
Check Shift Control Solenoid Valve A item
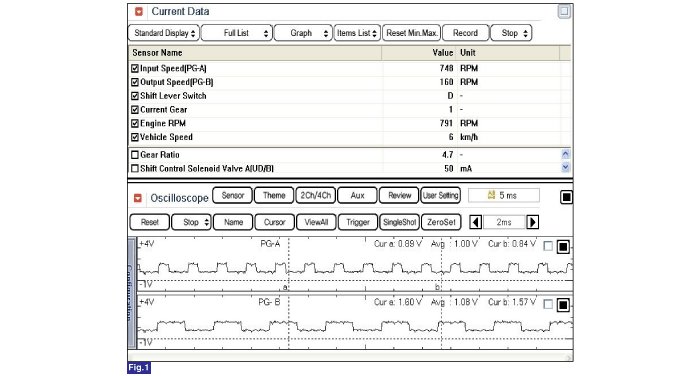[x=135, y=169]
